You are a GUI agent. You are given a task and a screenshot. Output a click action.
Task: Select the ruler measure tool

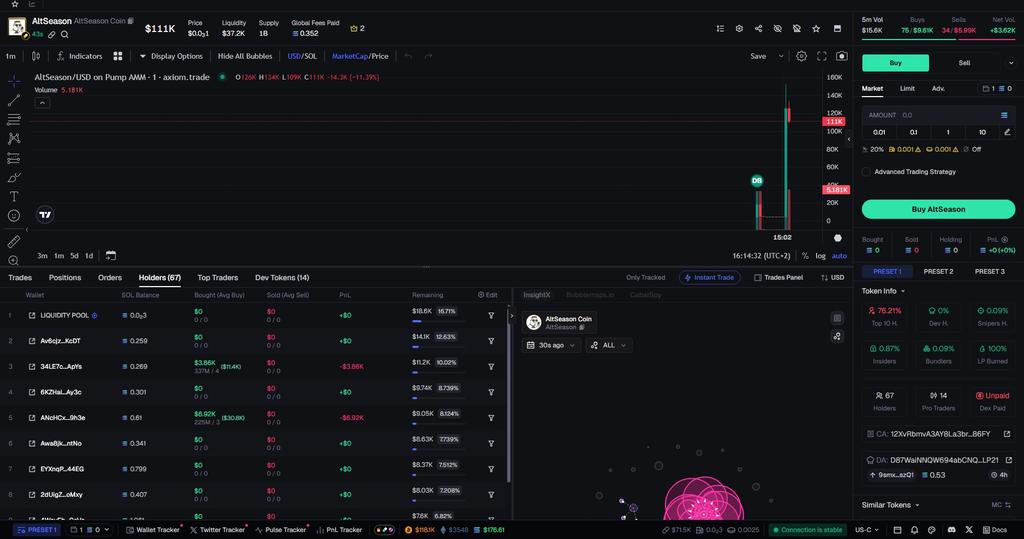click(14, 242)
